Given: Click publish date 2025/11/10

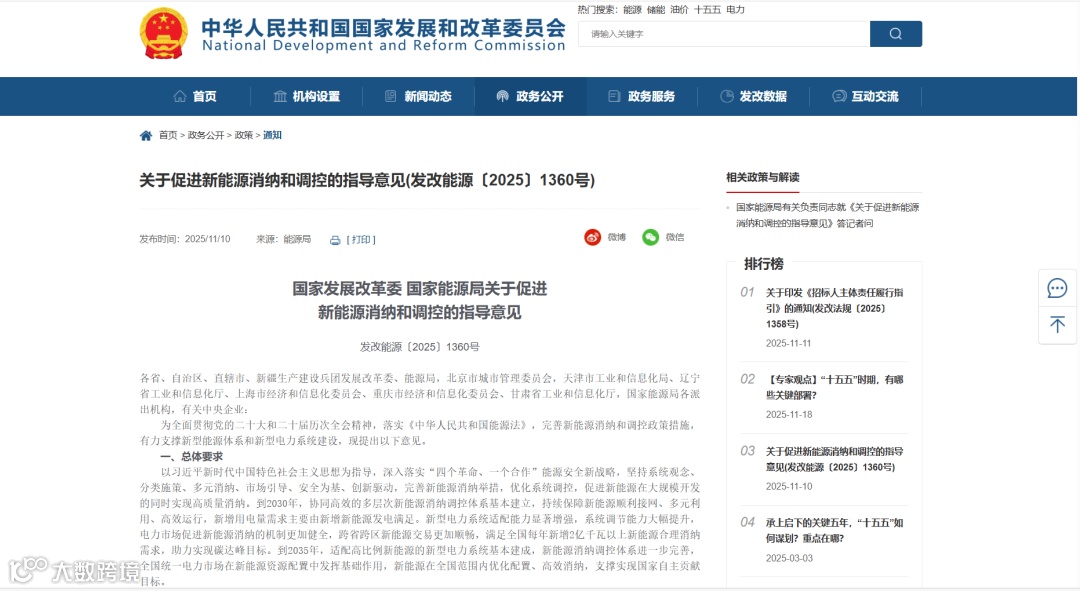Looking at the screenshot, I should (x=207, y=239).
